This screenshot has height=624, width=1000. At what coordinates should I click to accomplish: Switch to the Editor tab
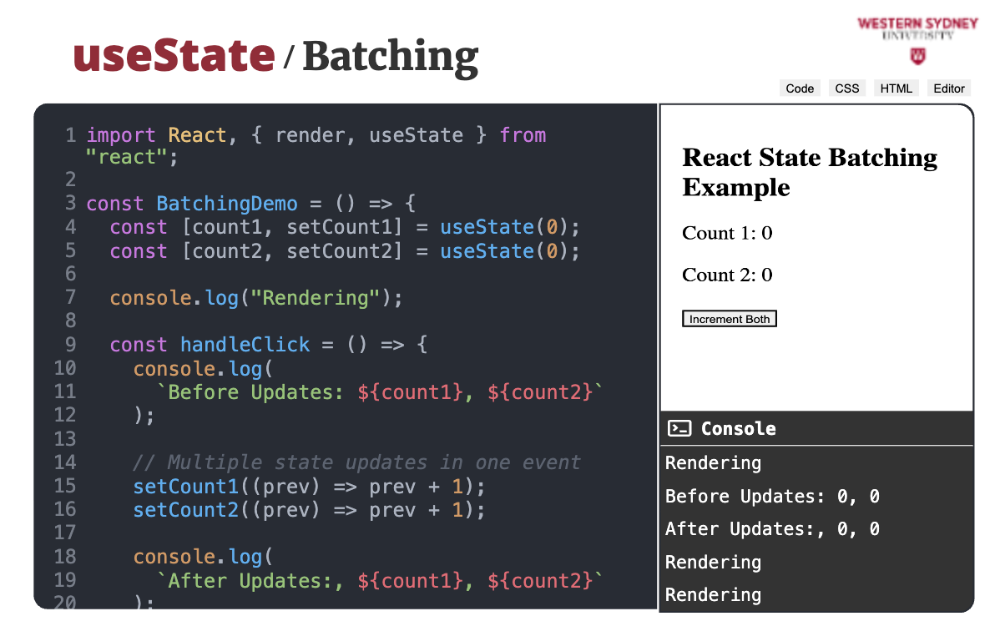tap(948, 88)
